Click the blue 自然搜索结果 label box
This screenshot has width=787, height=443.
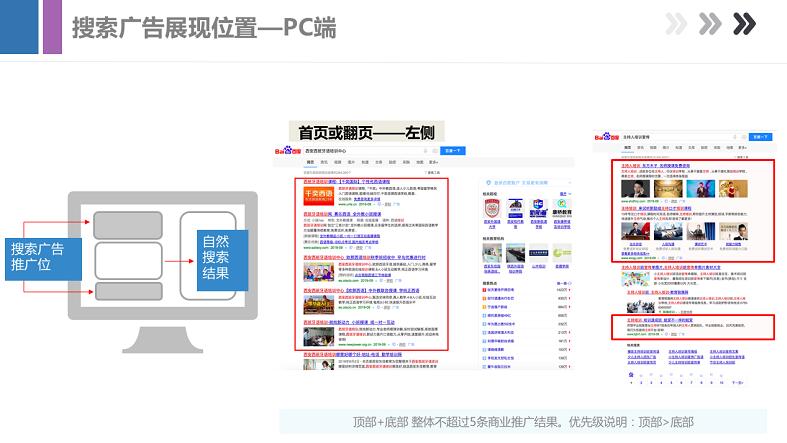(x=214, y=256)
